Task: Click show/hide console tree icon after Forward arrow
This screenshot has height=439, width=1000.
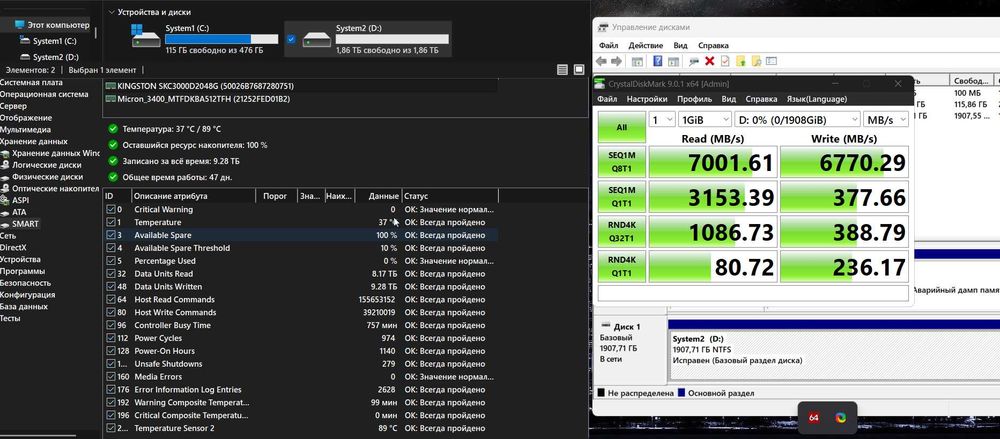Action: [637, 61]
